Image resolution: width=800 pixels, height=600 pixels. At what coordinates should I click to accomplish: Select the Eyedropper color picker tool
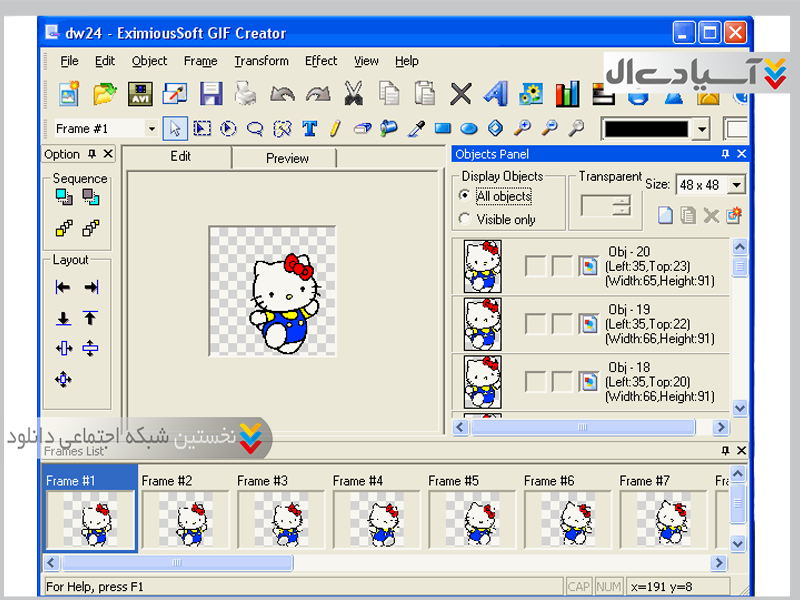pos(417,128)
